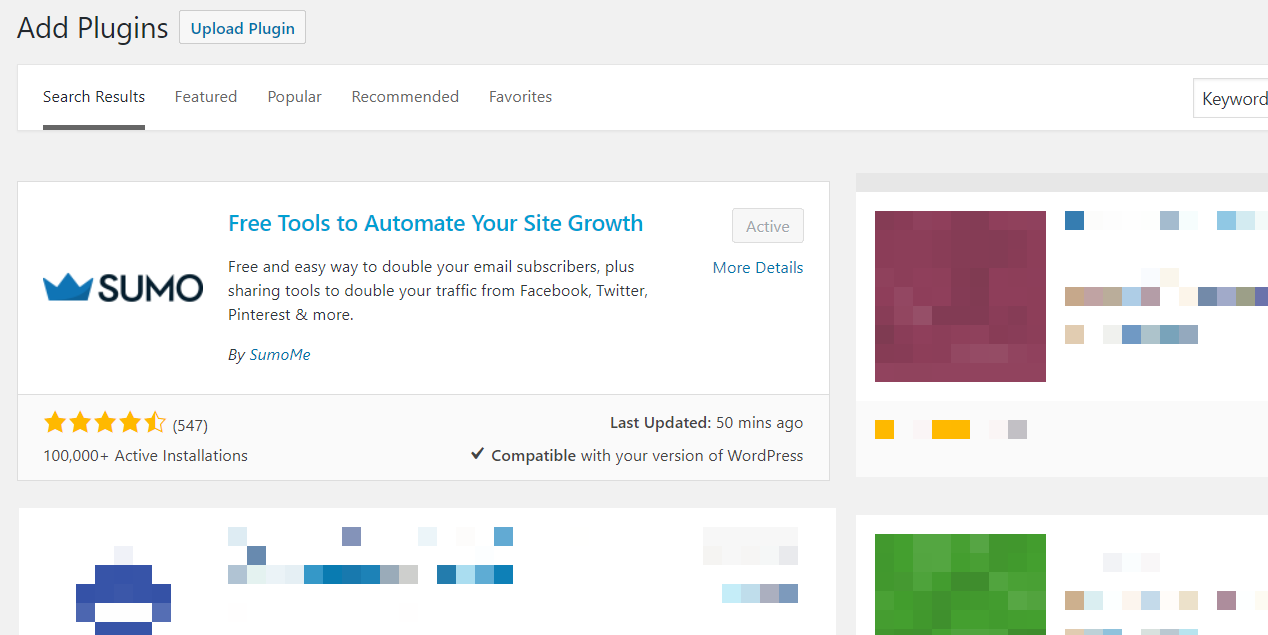Click the Upload Plugin button
This screenshot has height=635, width=1268.
[241, 27]
